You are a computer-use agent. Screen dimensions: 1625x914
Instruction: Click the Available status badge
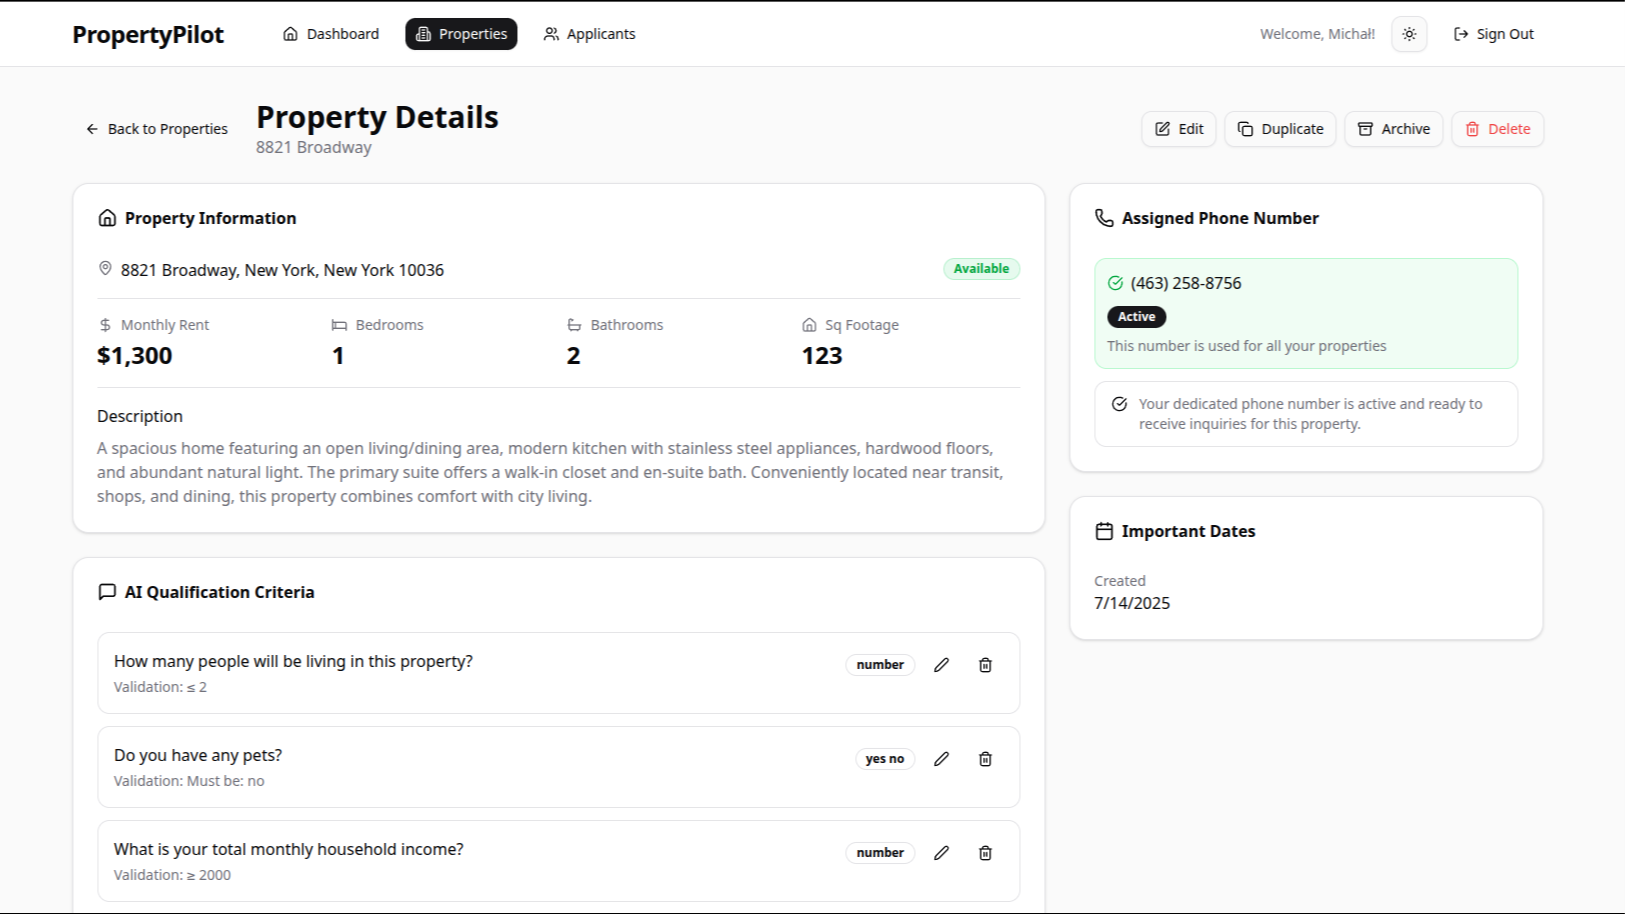pos(981,268)
